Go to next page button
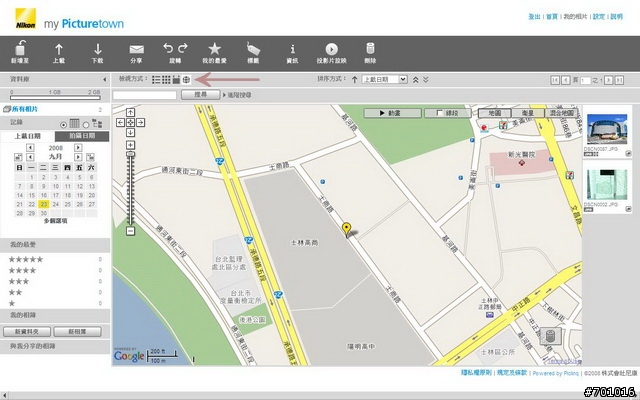 point(609,80)
